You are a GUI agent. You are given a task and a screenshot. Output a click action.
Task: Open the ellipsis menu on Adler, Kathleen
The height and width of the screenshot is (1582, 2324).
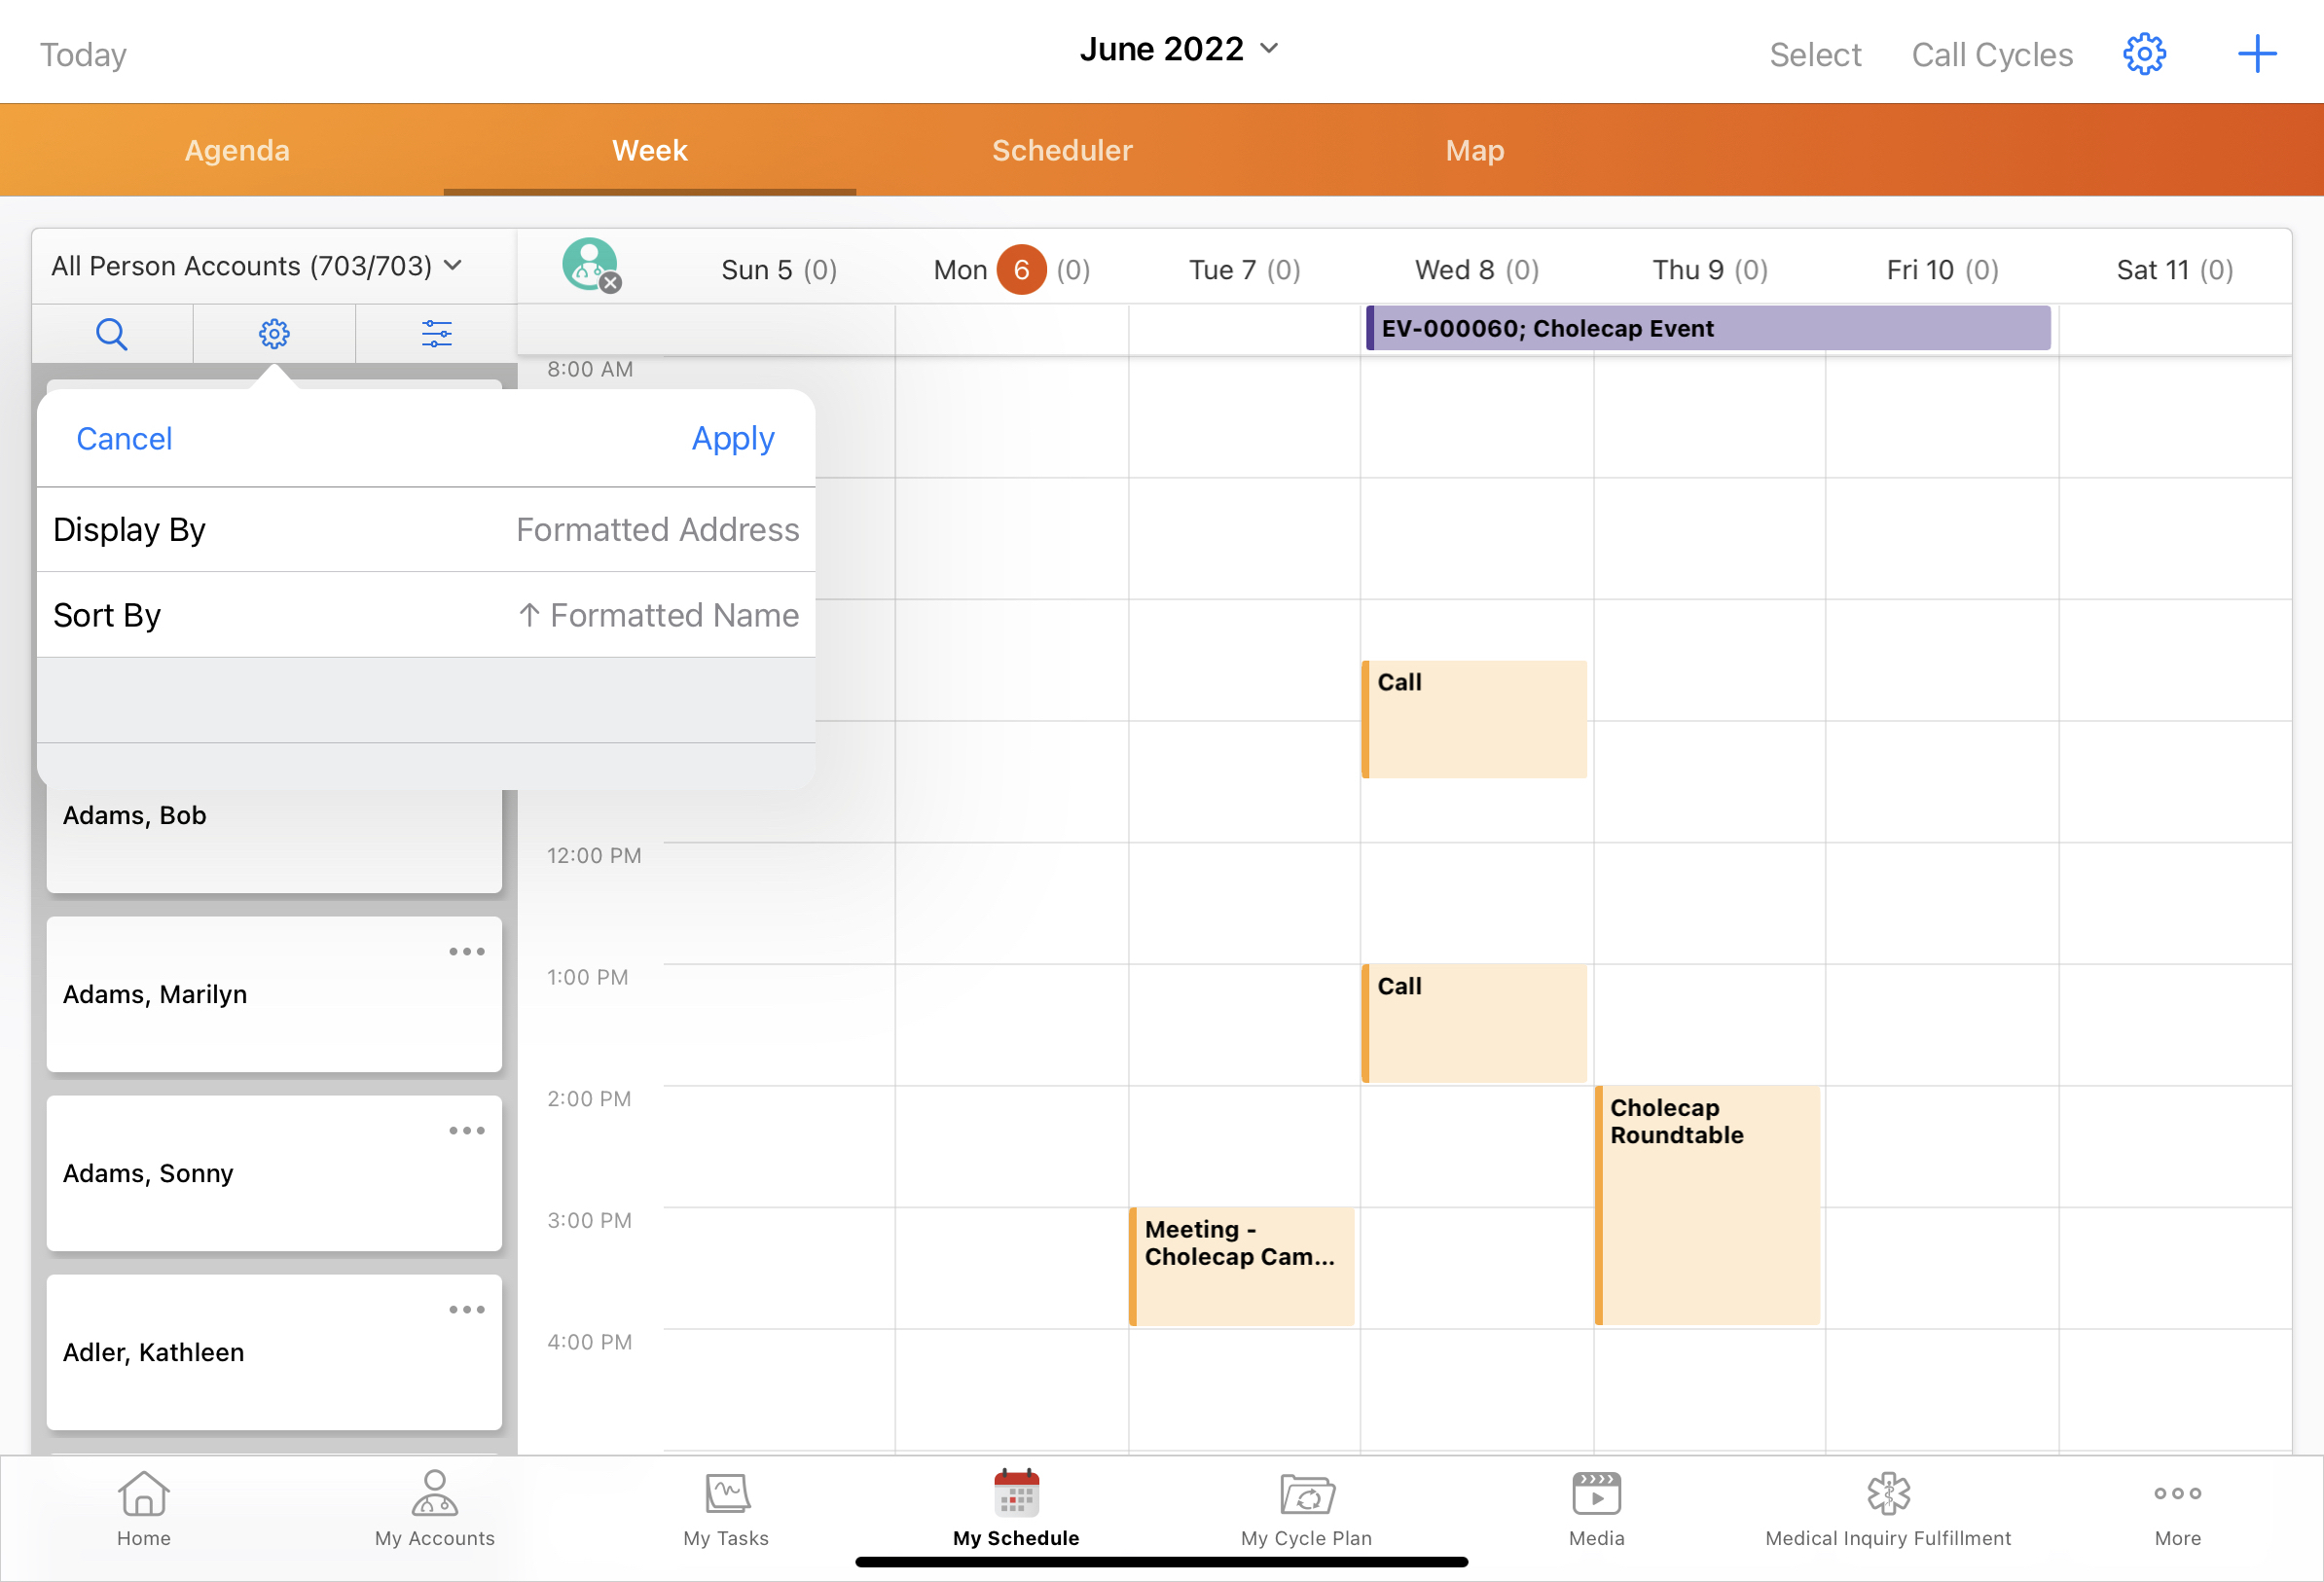click(x=467, y=1309)
